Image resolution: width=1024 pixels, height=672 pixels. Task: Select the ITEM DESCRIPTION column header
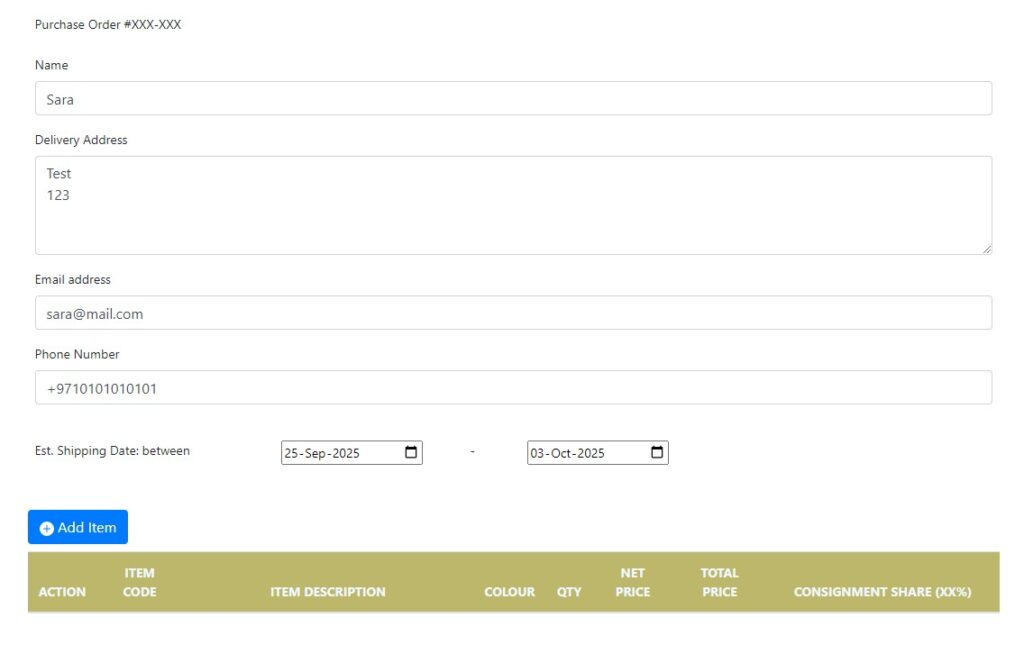click(x=327, y=592)
